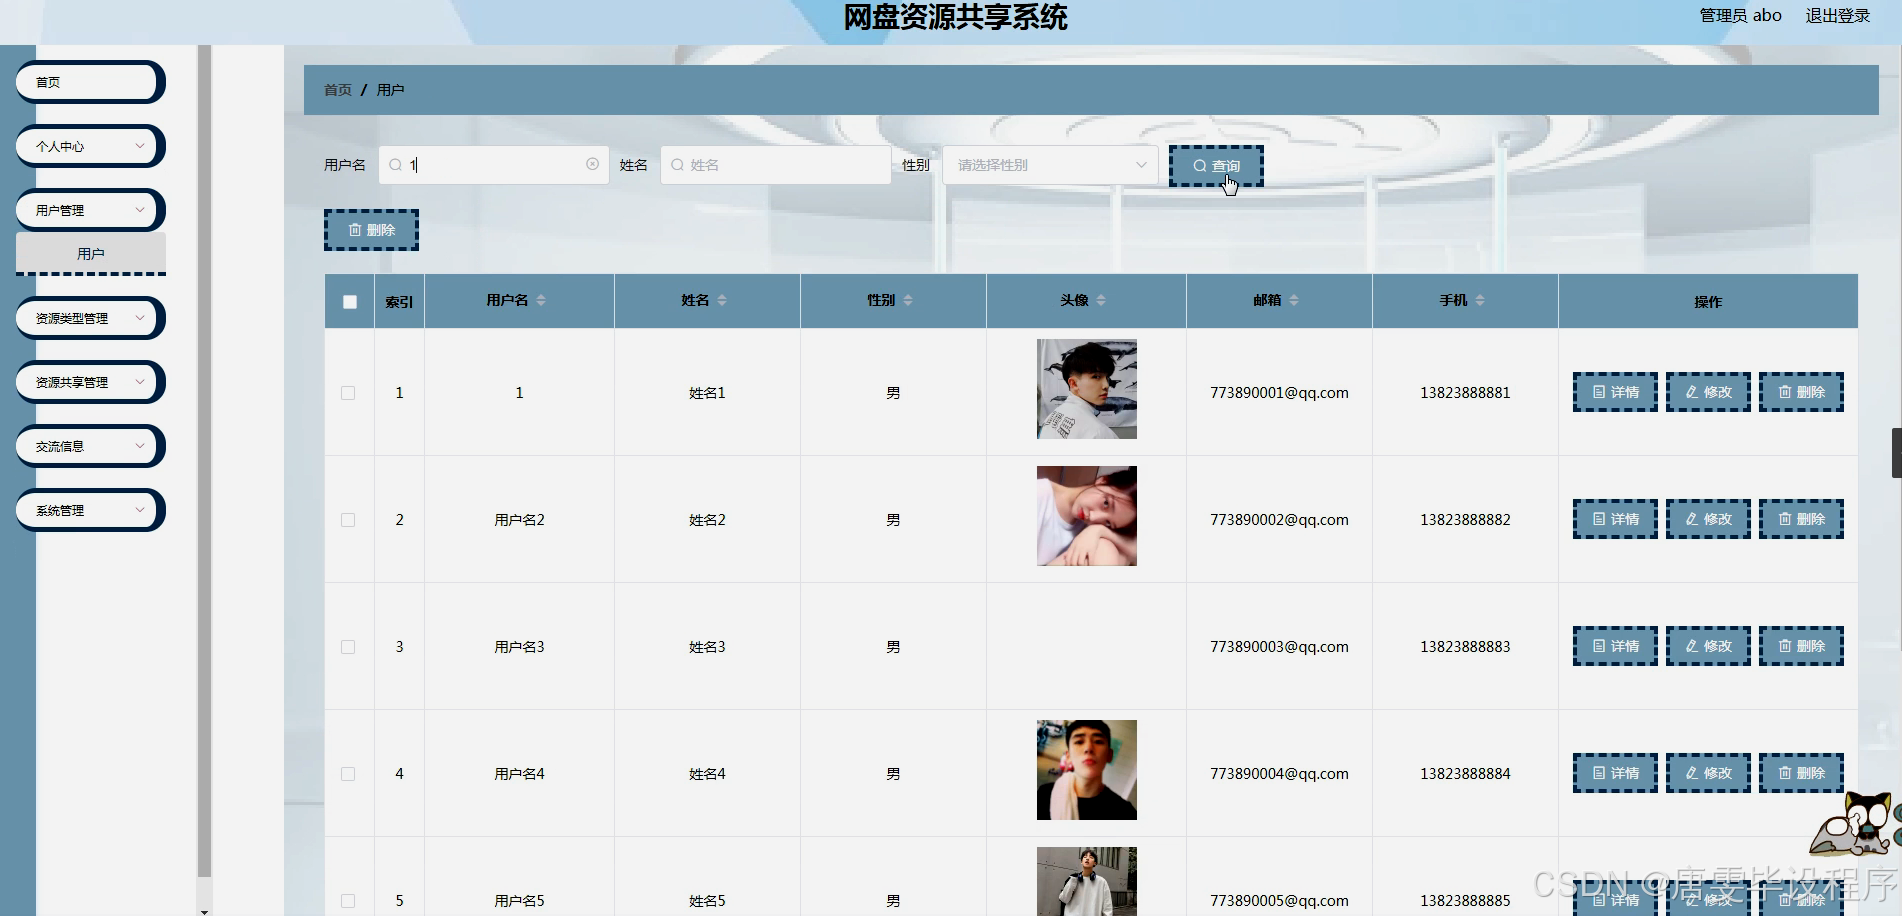Click the batch 删除 button above the table

tap(371, 230)
